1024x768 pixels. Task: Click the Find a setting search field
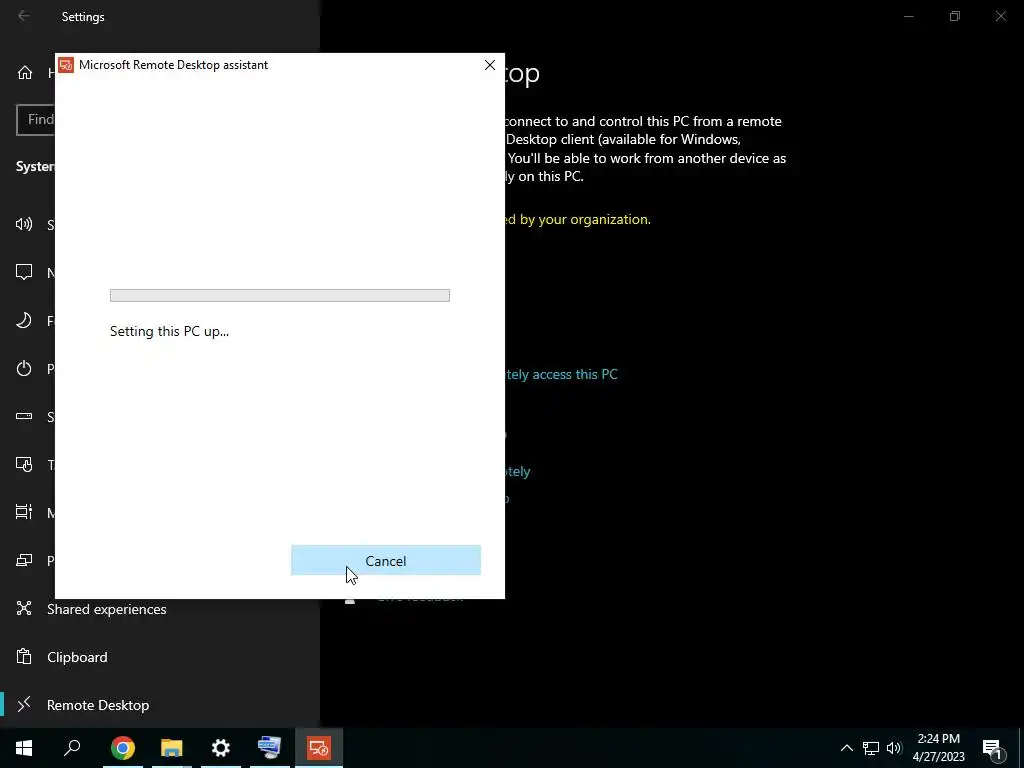36,120
